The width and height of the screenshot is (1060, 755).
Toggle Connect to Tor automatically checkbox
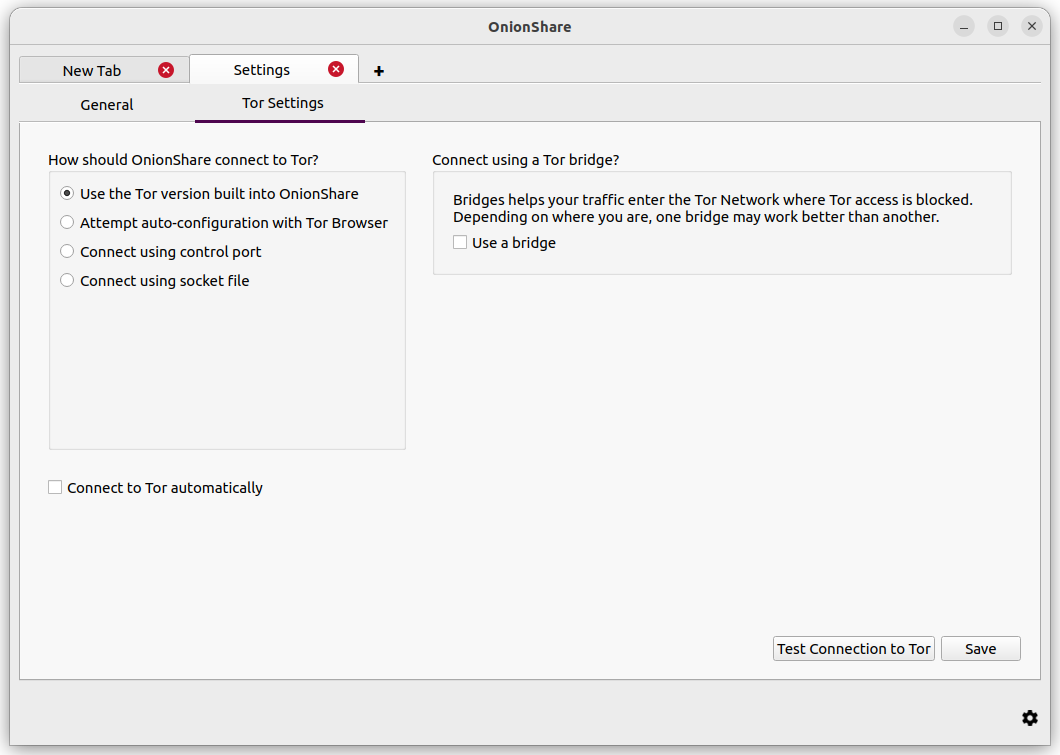(x=155, y=488)
